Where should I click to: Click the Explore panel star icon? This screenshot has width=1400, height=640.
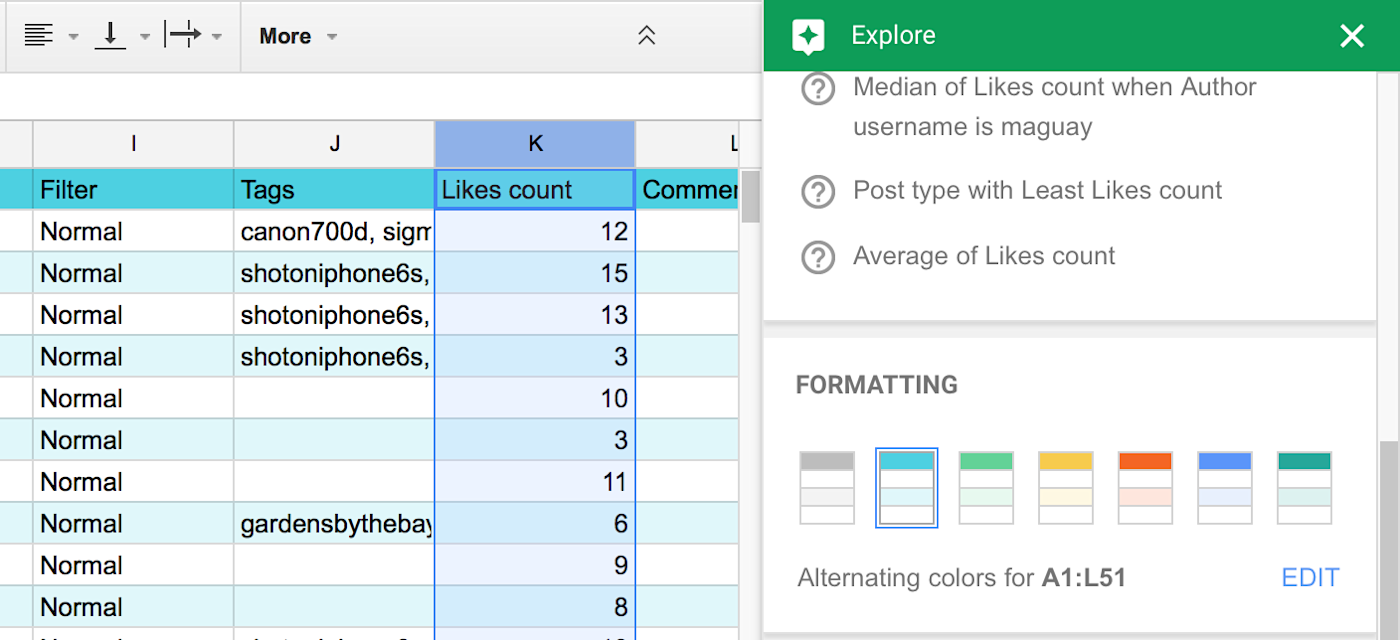808,37
